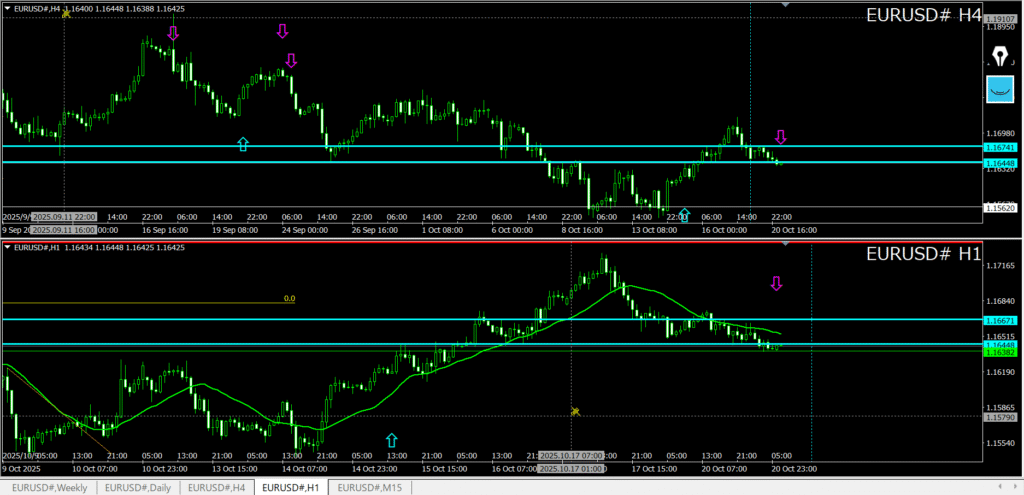This screenshot has width=1024, height=495.
Task: Select the cyan up arrow on H1 chart
Action: click(x=391, y=440)
